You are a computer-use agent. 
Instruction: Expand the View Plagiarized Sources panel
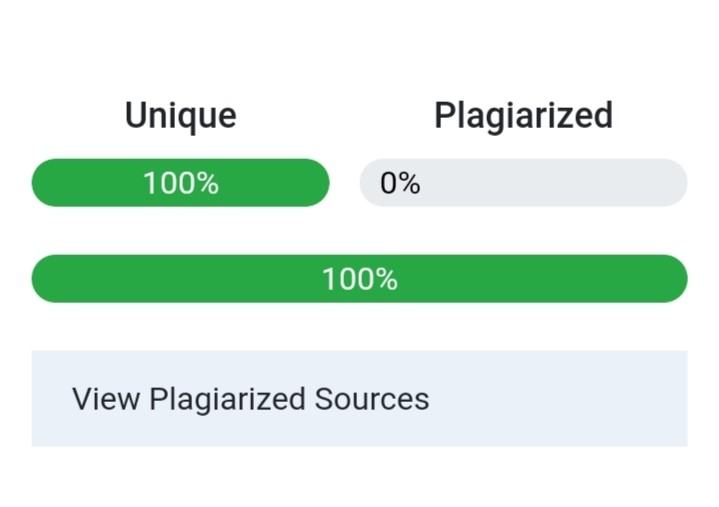click(x=360, y=398)
